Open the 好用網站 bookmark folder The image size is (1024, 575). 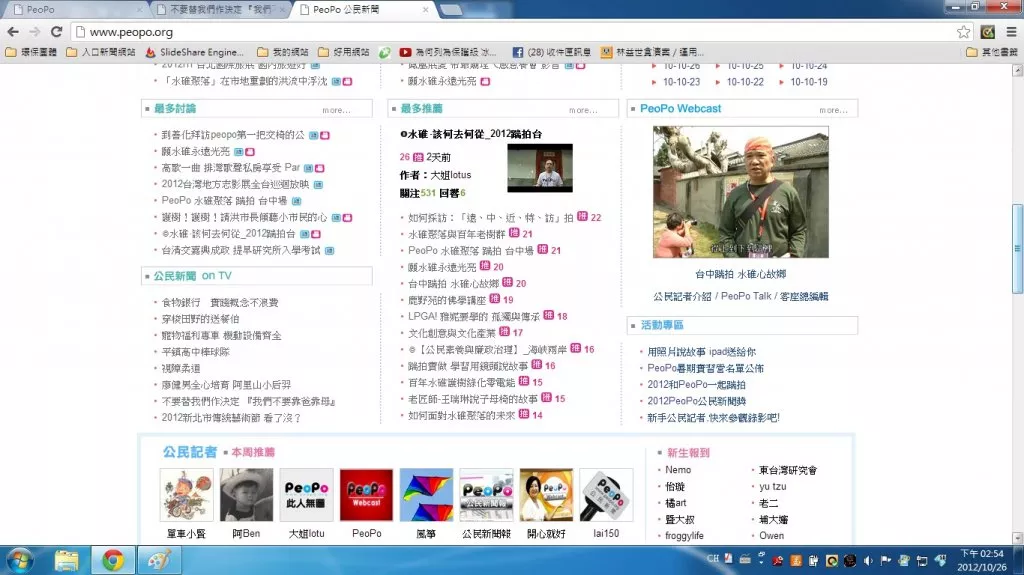[344, 52]
